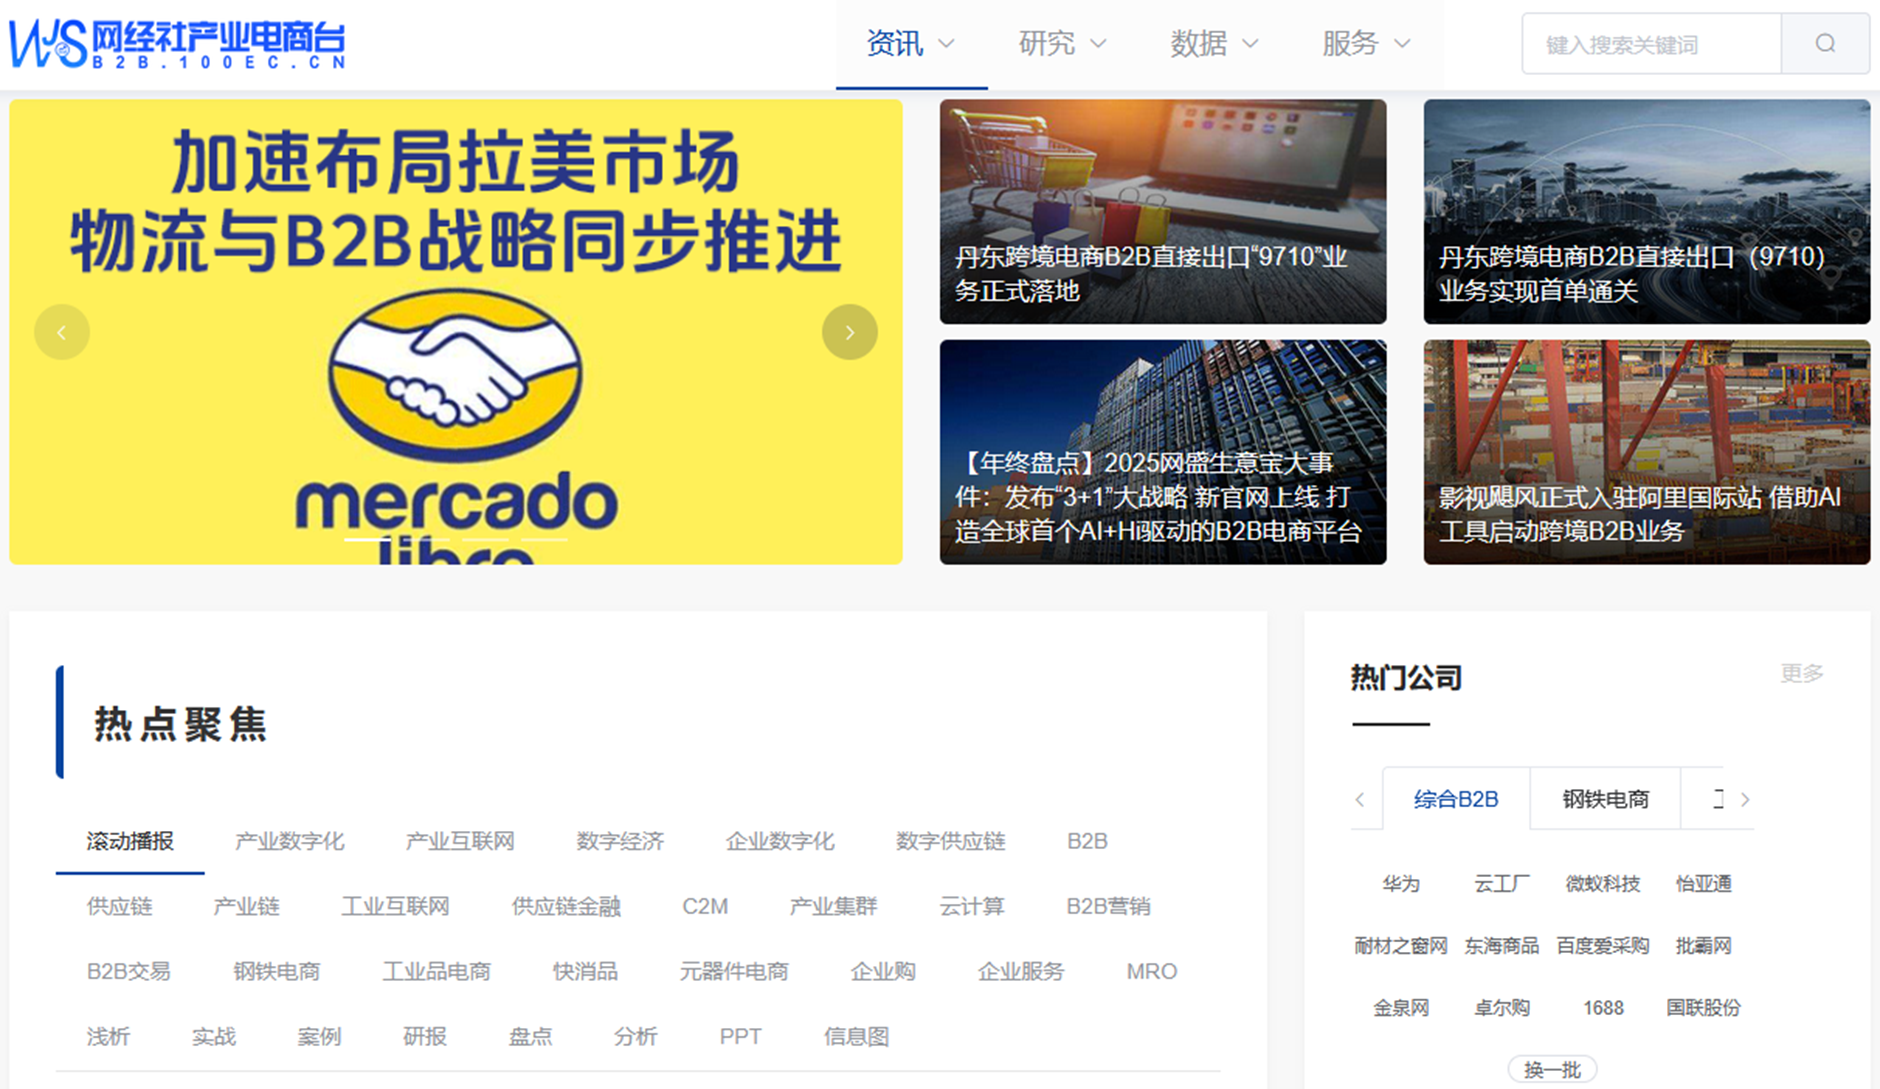Switch to the 钢铁电商 company tab

tap(1604, 798)
